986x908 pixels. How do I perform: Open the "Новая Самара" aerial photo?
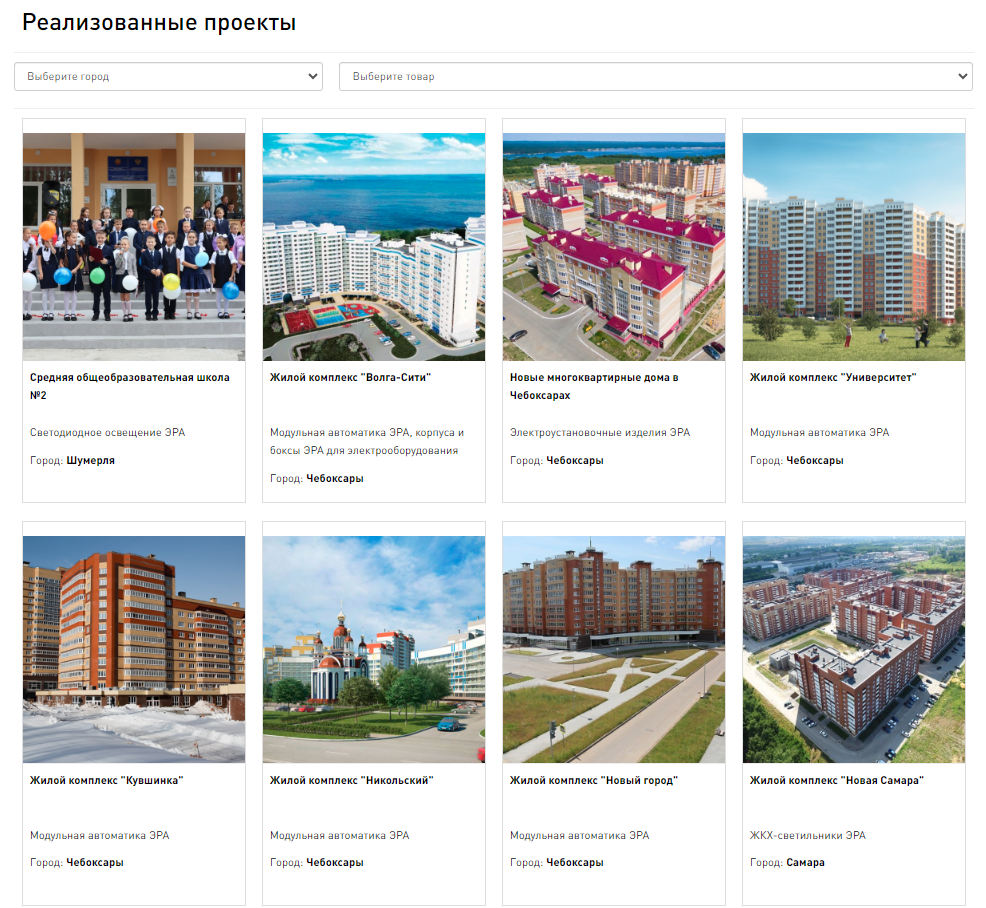point(854,650)
